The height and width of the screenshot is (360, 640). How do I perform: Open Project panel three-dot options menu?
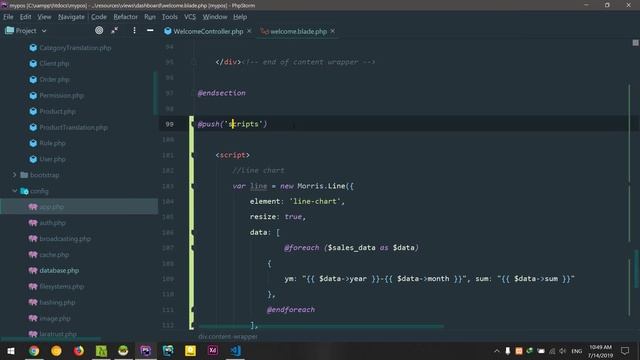[134, 30]
